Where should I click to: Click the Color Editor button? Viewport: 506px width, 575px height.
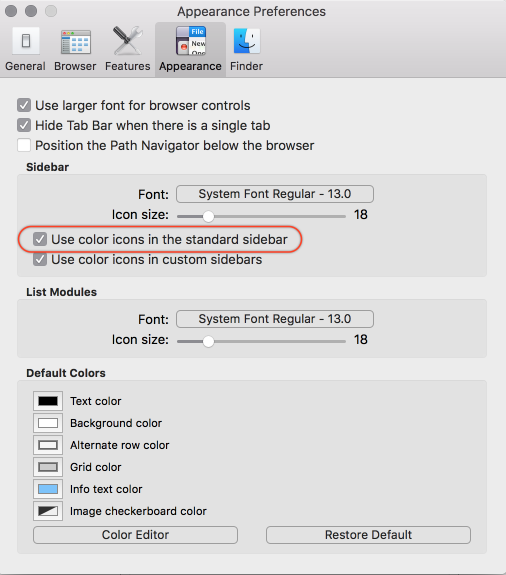click(135, 535)
